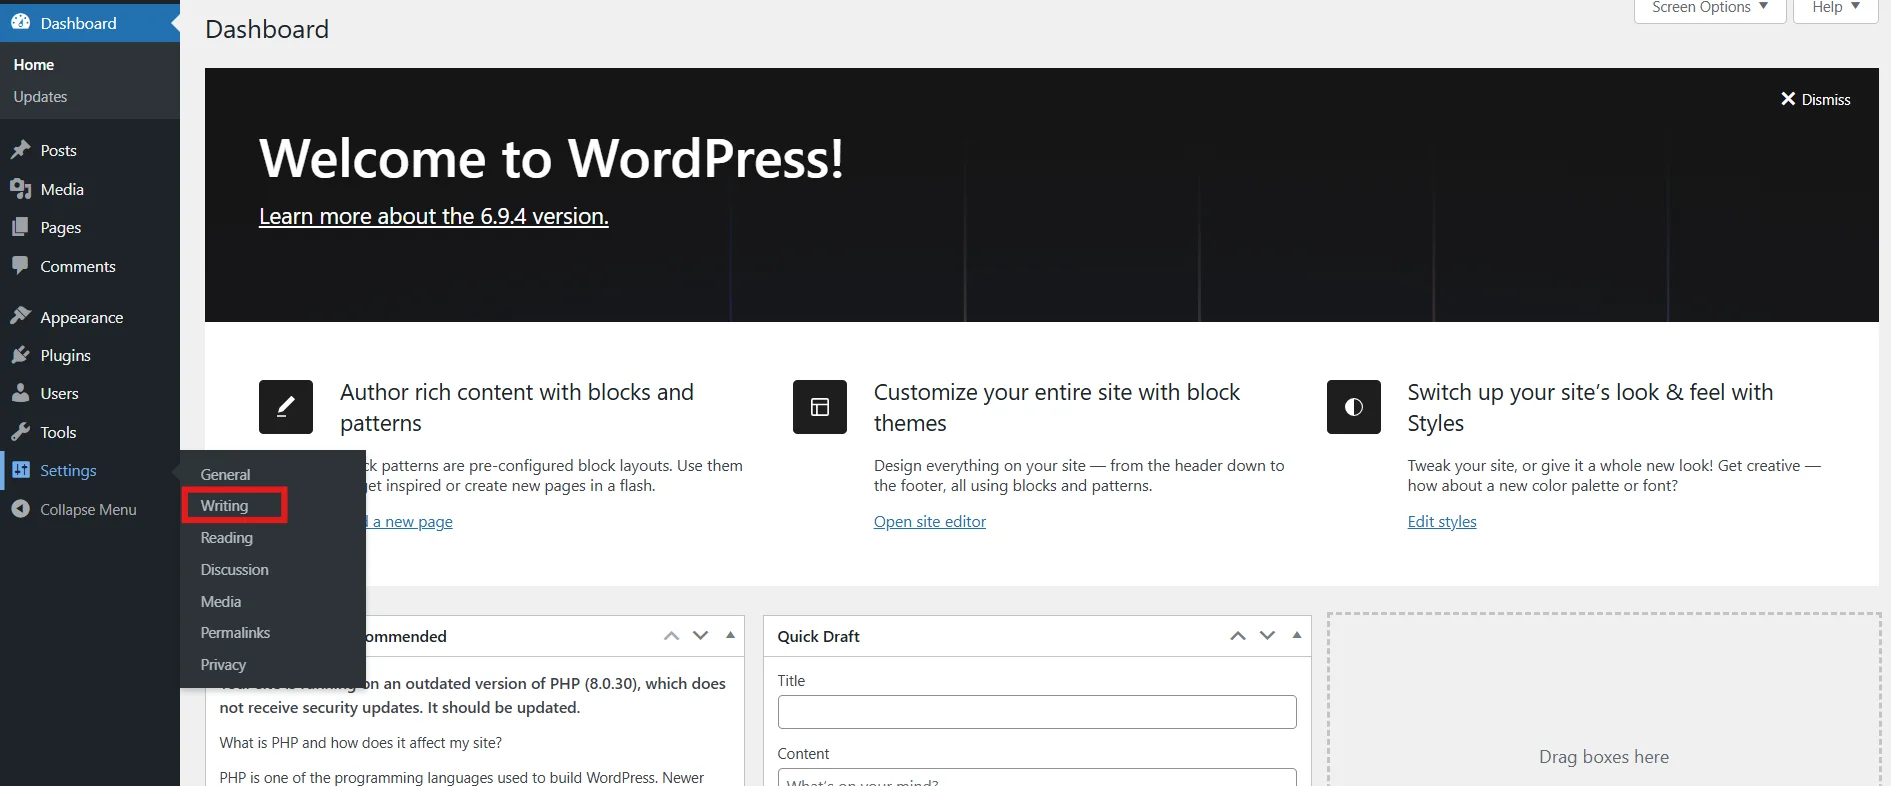The image size is (1891, 786).
Task: Click the Posts pushpin icon
Action: coord(20,150)
